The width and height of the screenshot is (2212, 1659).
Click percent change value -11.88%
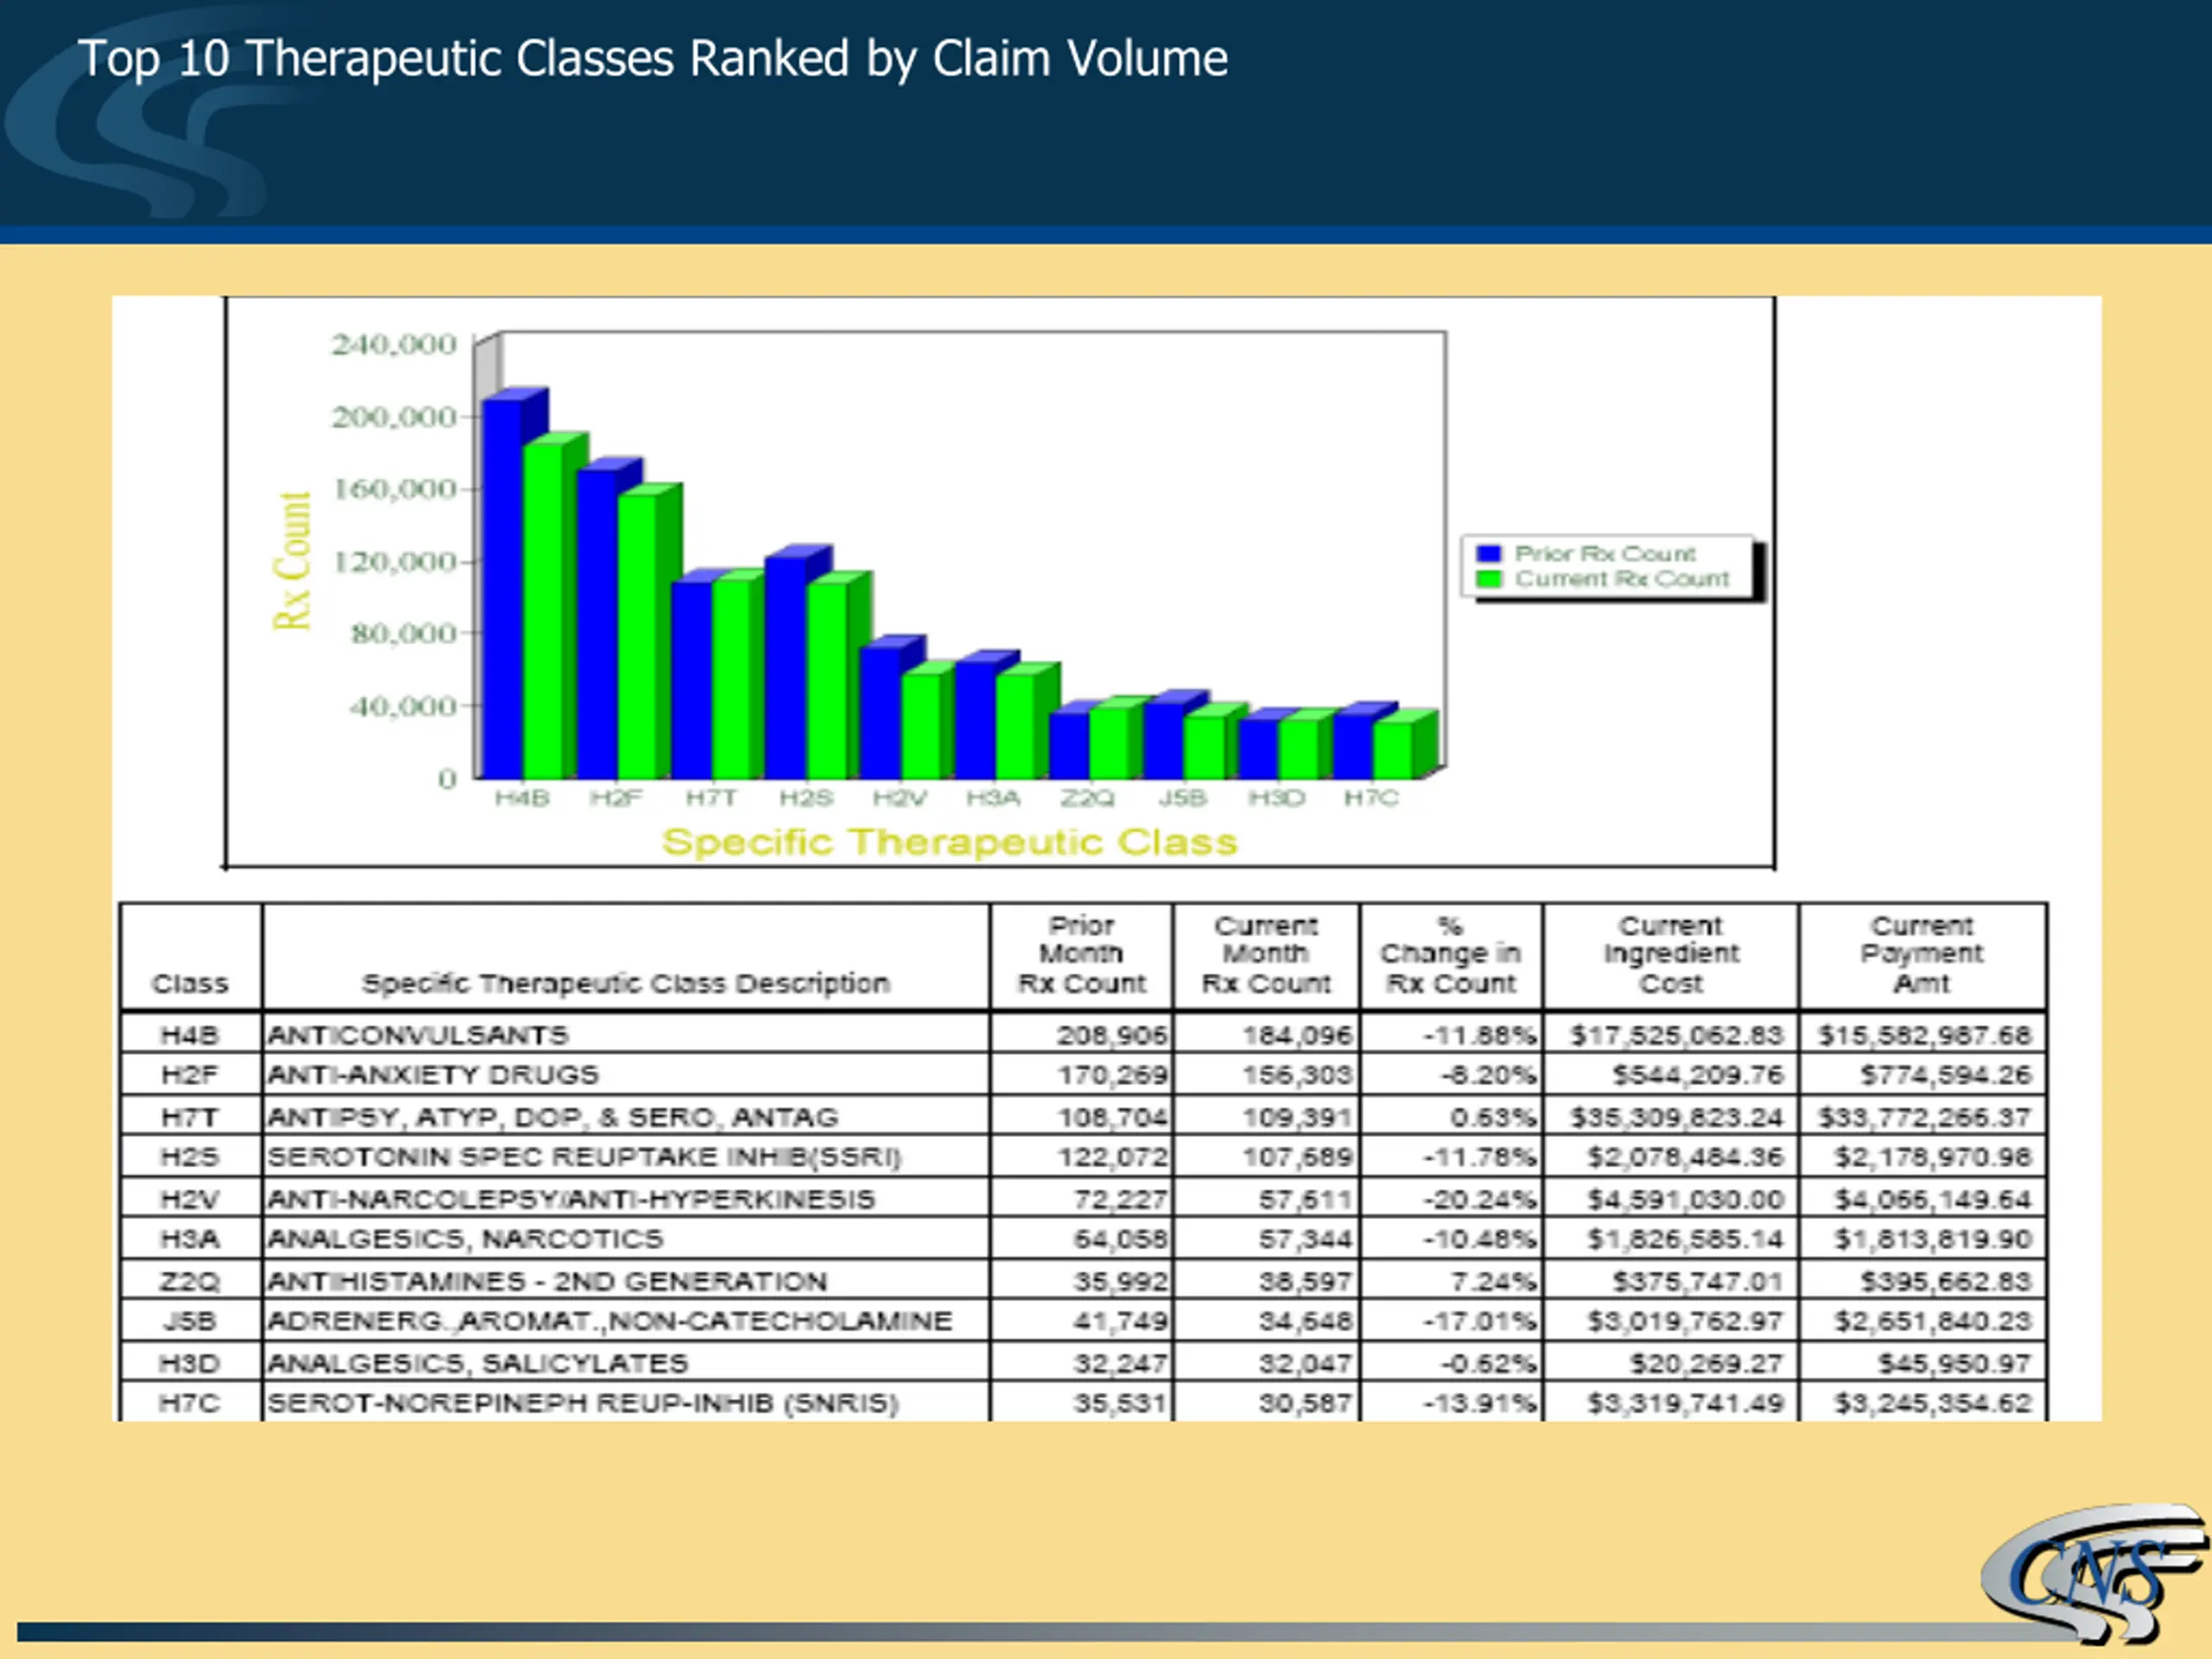pos(1480,1035)
